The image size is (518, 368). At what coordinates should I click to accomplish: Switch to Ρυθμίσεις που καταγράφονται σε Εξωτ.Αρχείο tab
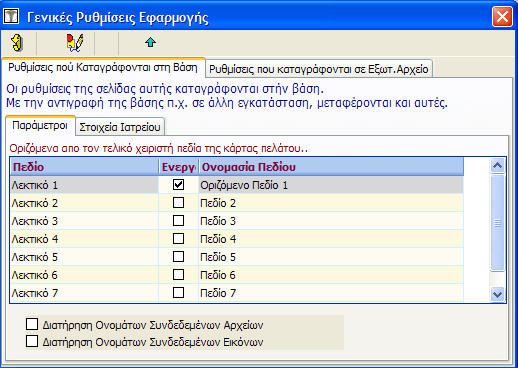(319, 69)
